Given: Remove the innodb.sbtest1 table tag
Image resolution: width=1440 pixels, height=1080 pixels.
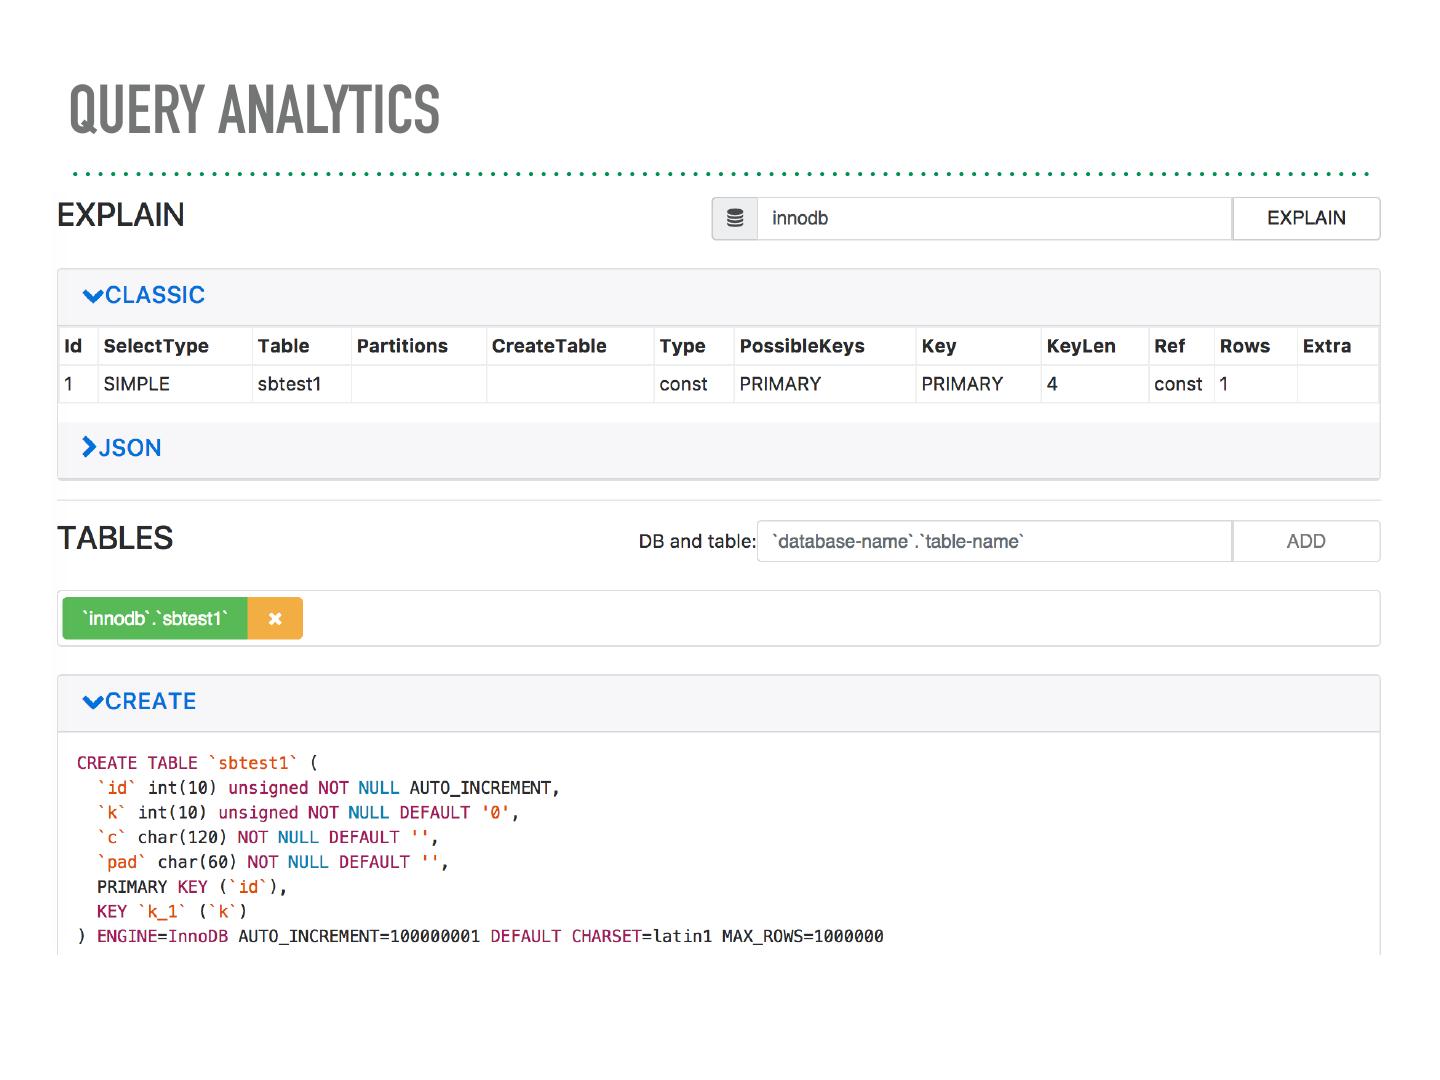Looking at the screenshot, I should pos(275,618).
